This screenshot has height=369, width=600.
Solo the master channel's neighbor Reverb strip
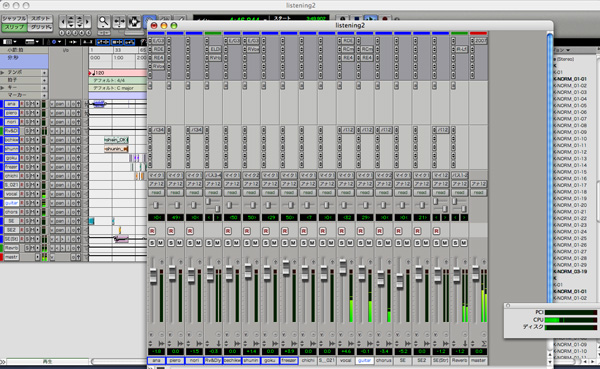point(455,243)
